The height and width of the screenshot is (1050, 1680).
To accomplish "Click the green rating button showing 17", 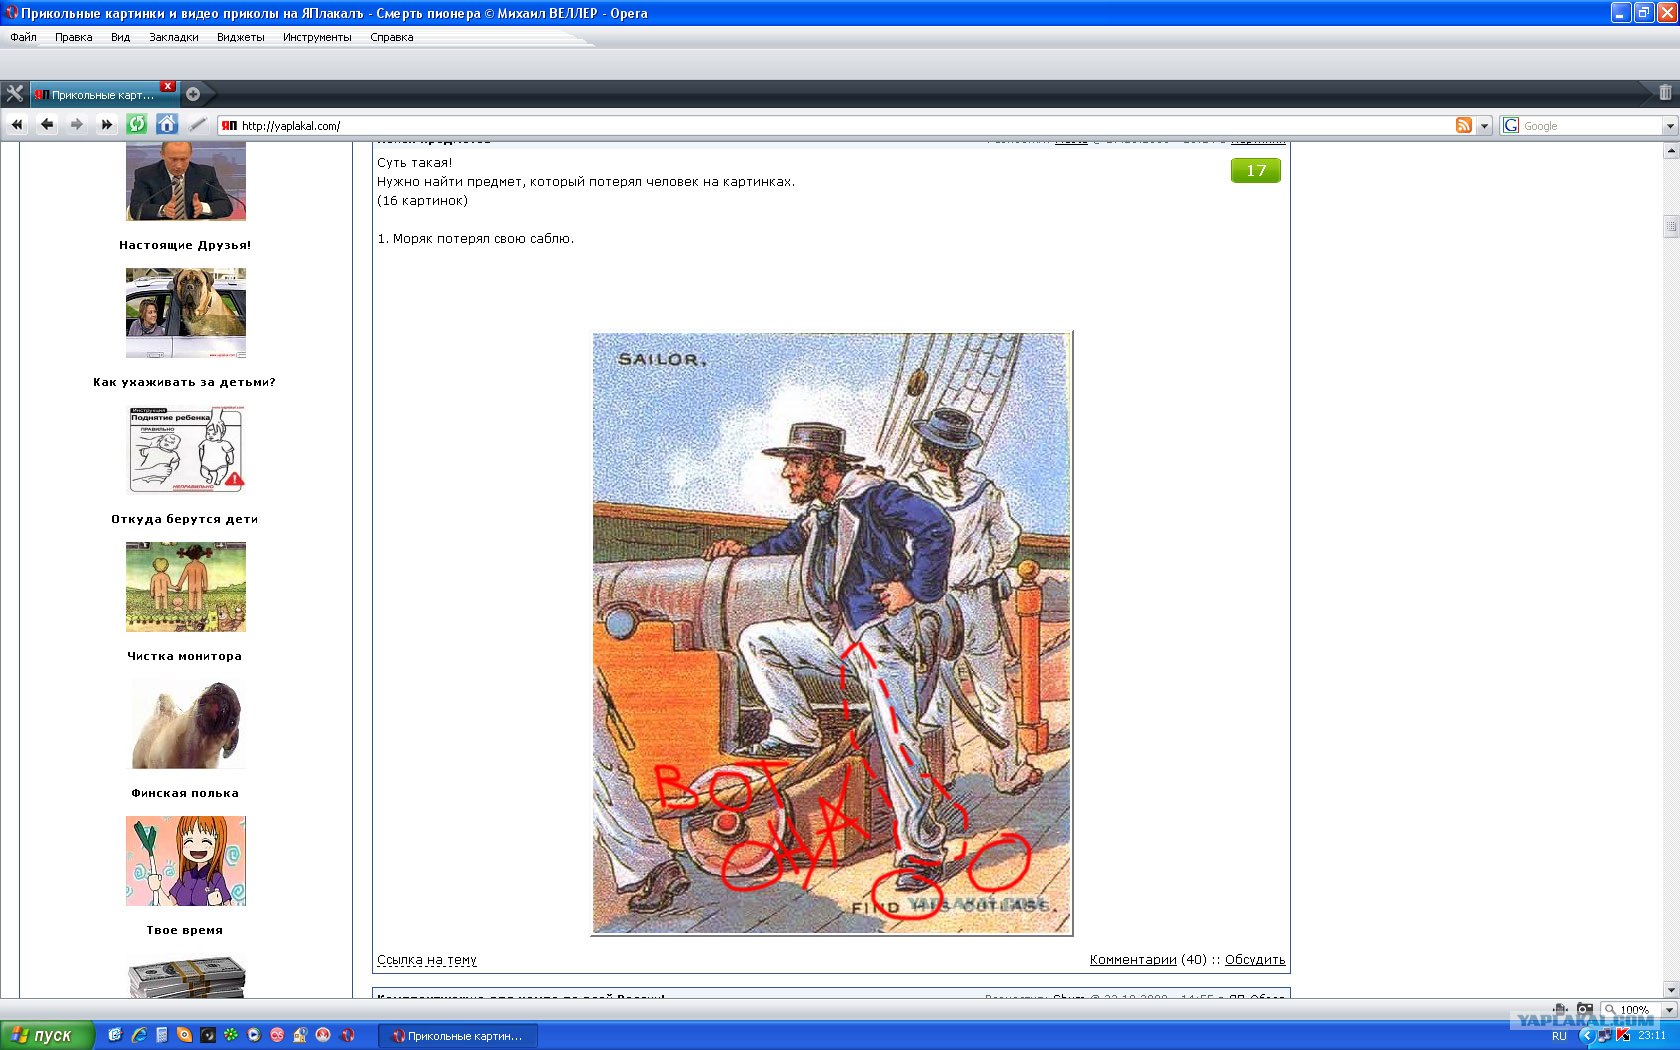I will pyautogui.click(x=1256, y=171).
